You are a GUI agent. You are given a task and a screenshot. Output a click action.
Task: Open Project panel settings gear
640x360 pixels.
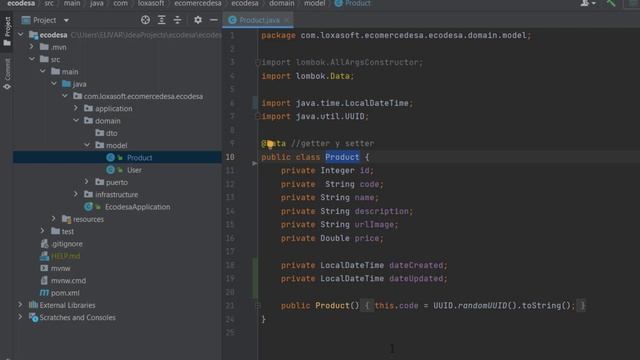[x=198, y=20]
